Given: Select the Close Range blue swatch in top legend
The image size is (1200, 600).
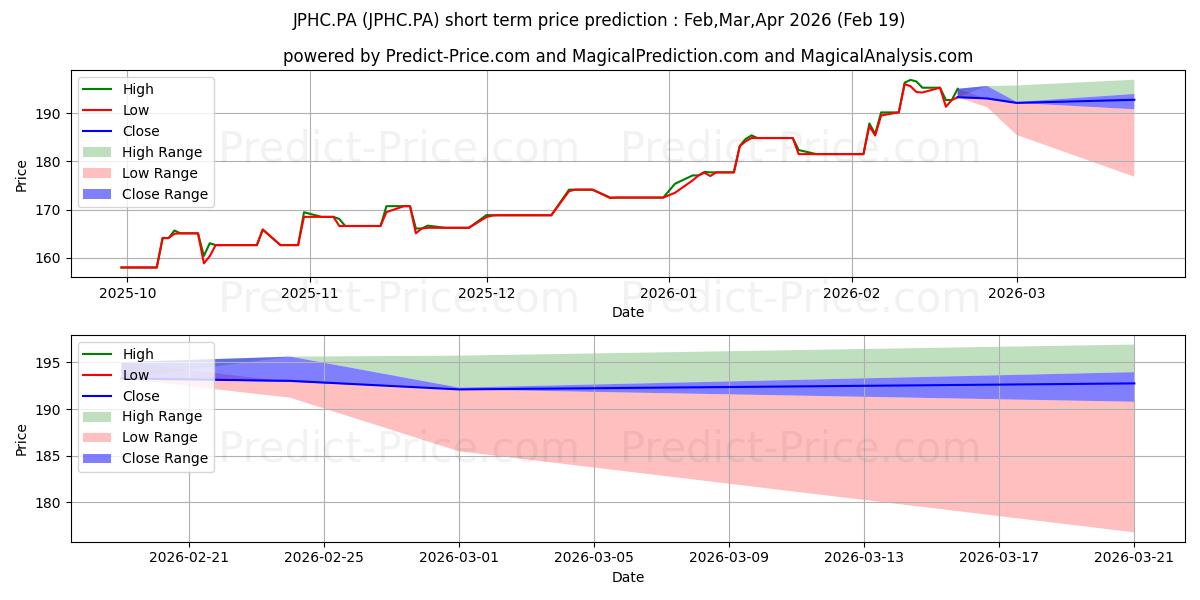Looking at the screenshot, I should [98, 194].
